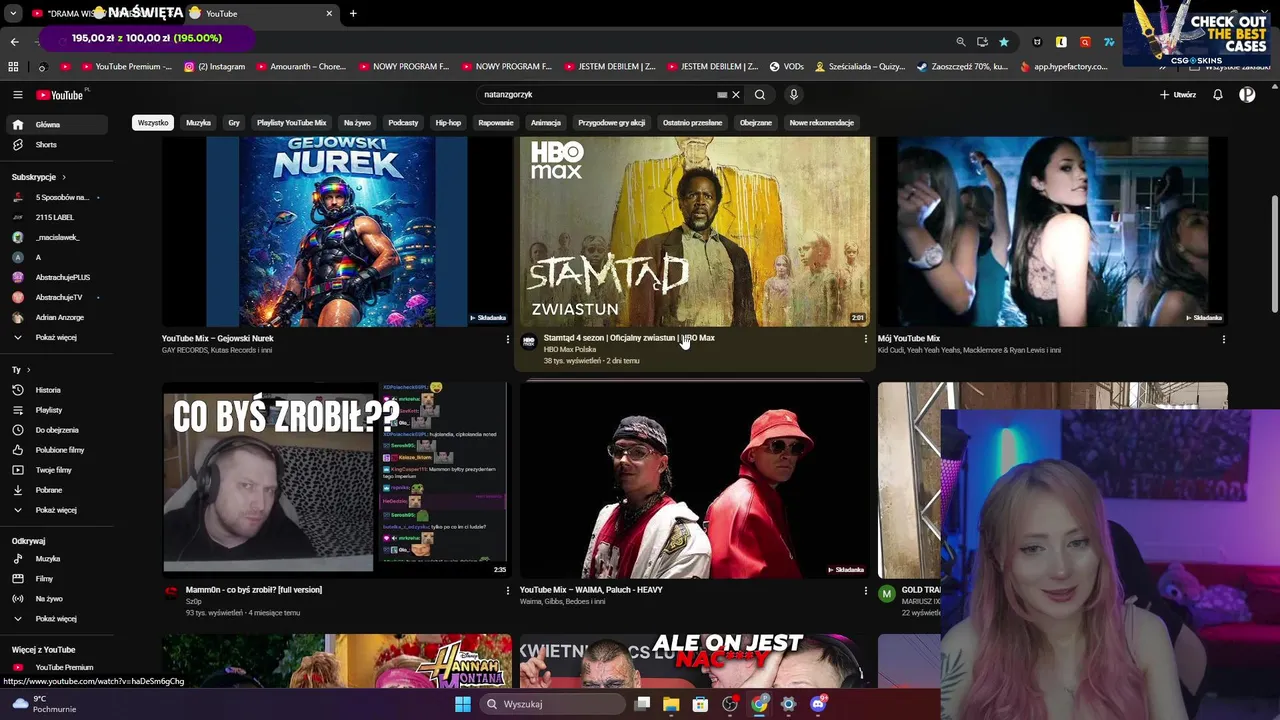The image size is (1280, 720).
Task: Expand Pokaż więcej under Ty section
Action: pos(56,510)
